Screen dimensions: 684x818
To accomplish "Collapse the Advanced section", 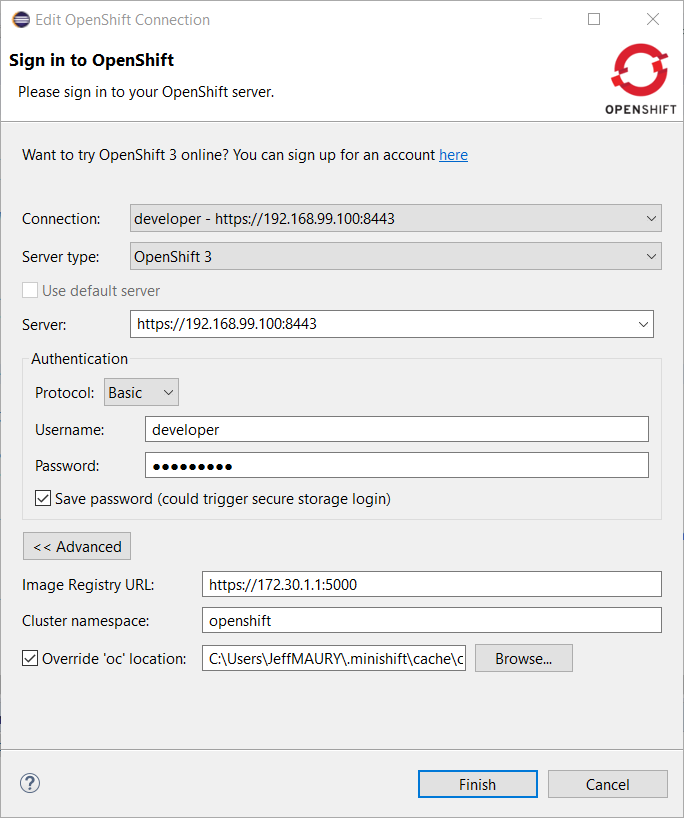I will [77, 546].
